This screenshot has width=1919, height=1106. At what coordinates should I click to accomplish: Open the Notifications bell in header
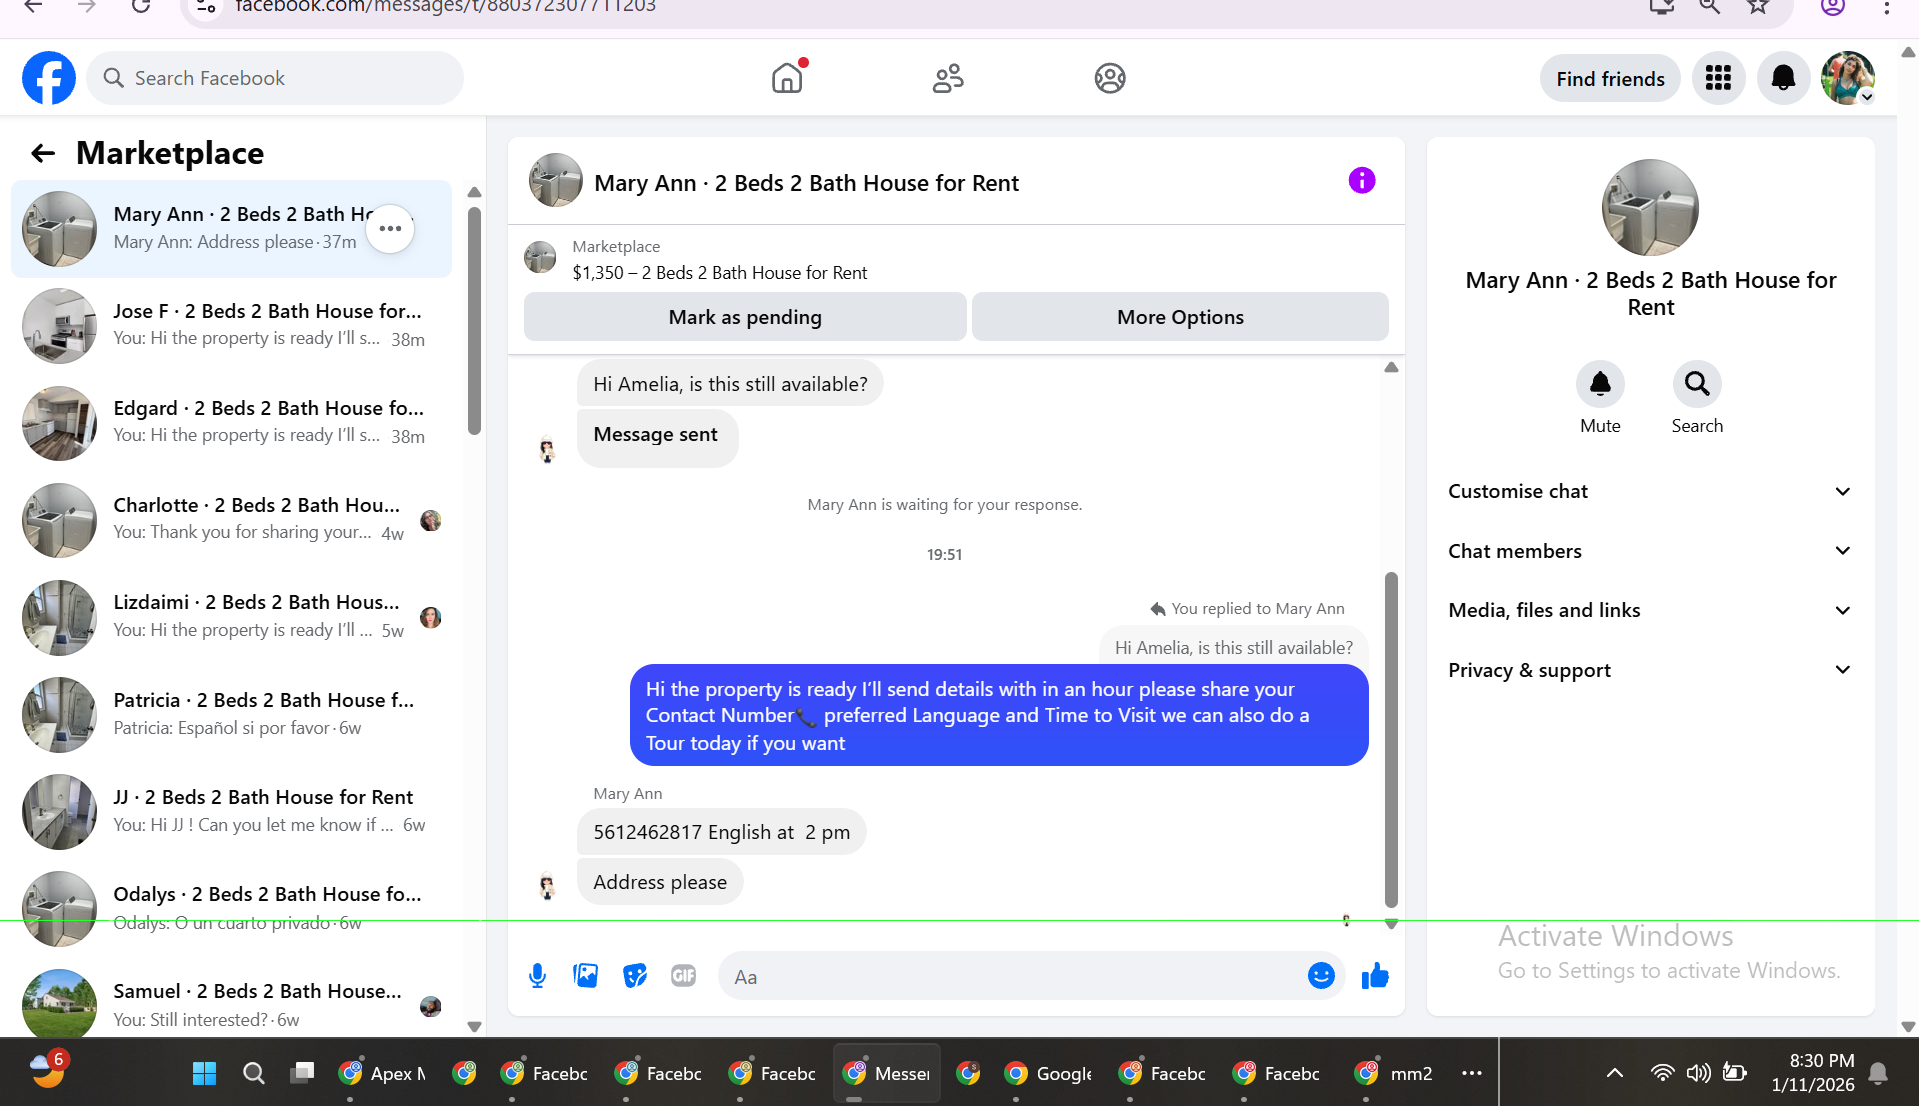click(x=1783, y=78)
